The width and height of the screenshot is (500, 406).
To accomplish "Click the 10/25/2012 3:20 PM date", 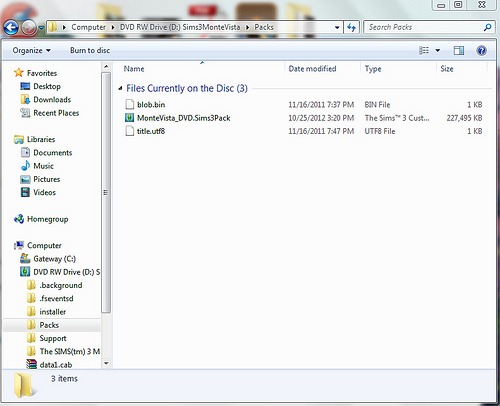I will 321,118.
